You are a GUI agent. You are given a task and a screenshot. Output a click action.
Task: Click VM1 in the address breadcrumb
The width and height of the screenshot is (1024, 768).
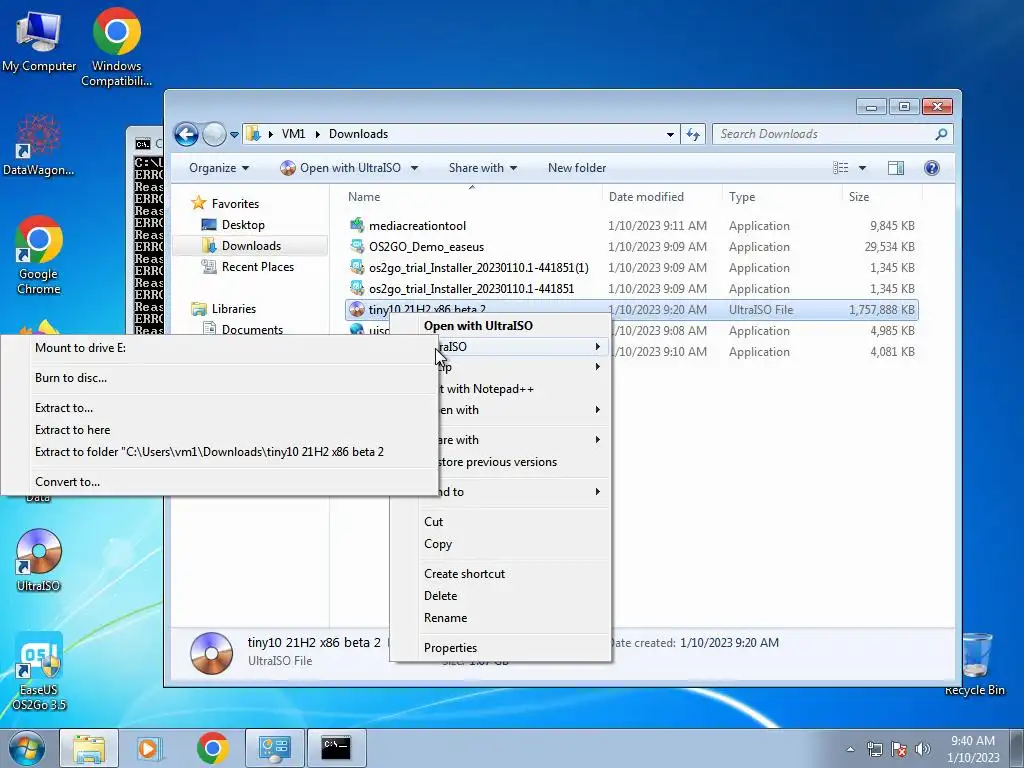[293, 134]
